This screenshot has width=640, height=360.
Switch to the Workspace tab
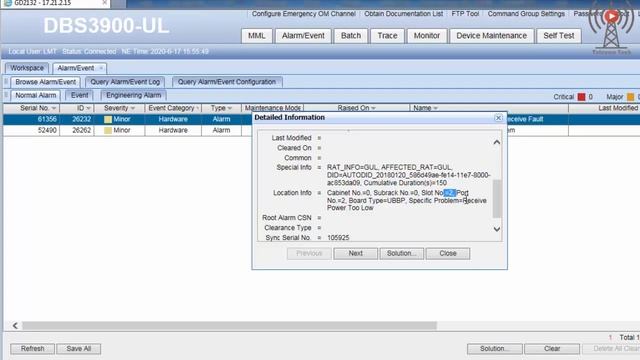click(27, 68)
